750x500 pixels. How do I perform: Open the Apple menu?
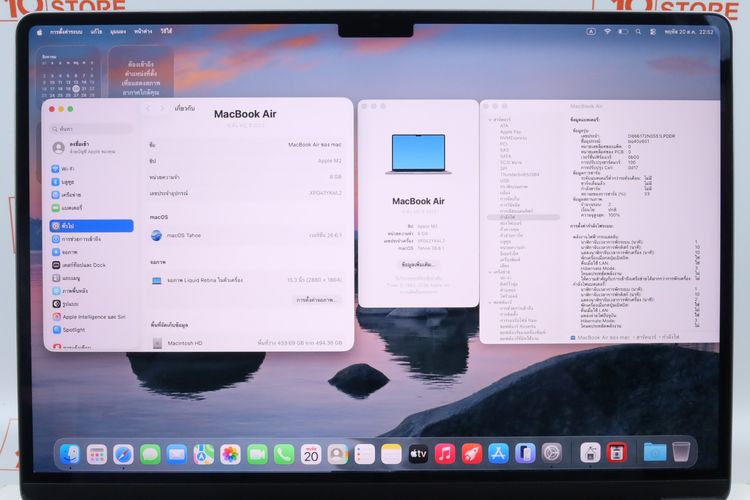coord(40,32)
